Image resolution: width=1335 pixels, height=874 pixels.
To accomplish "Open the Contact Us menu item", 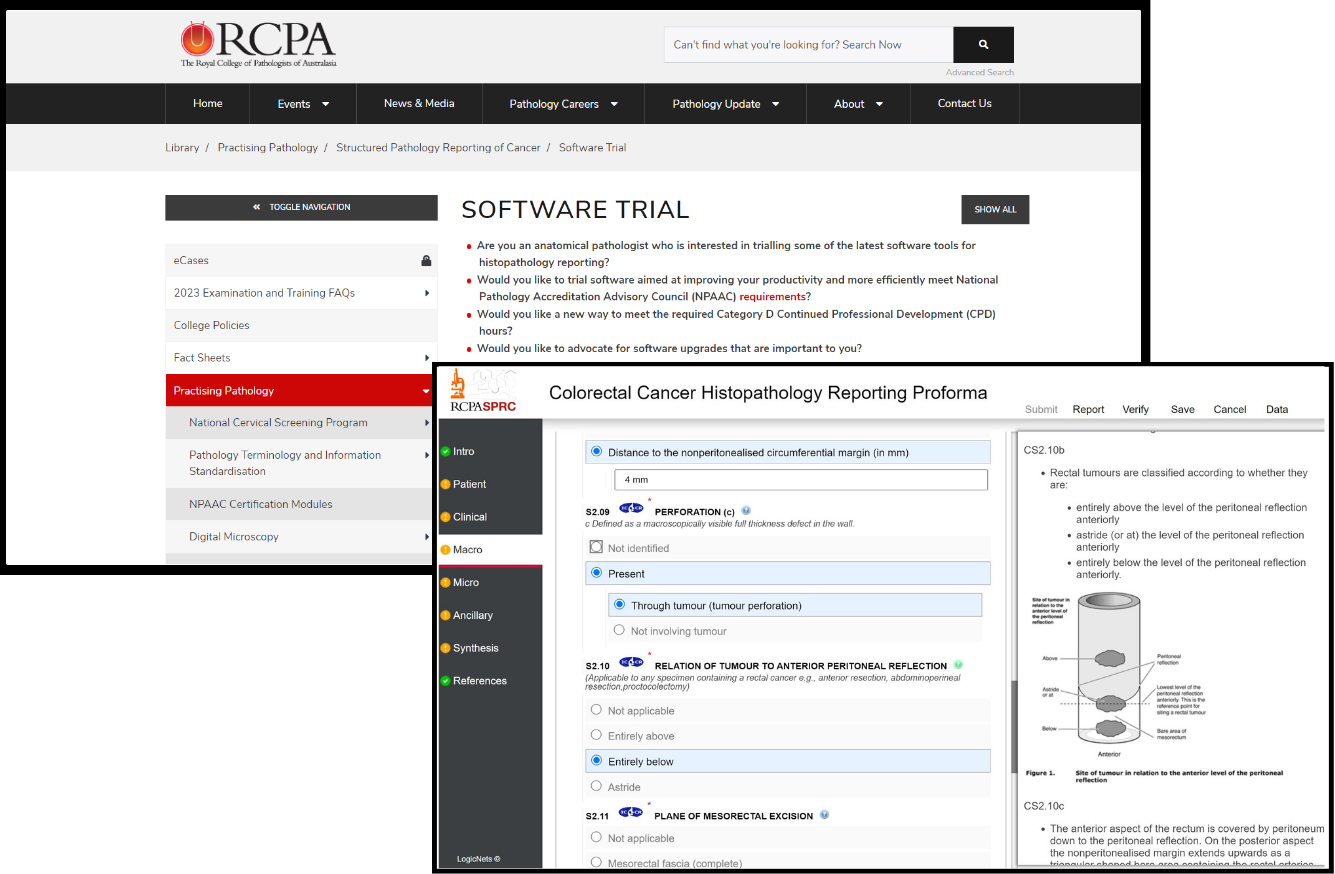I will 965,104.
